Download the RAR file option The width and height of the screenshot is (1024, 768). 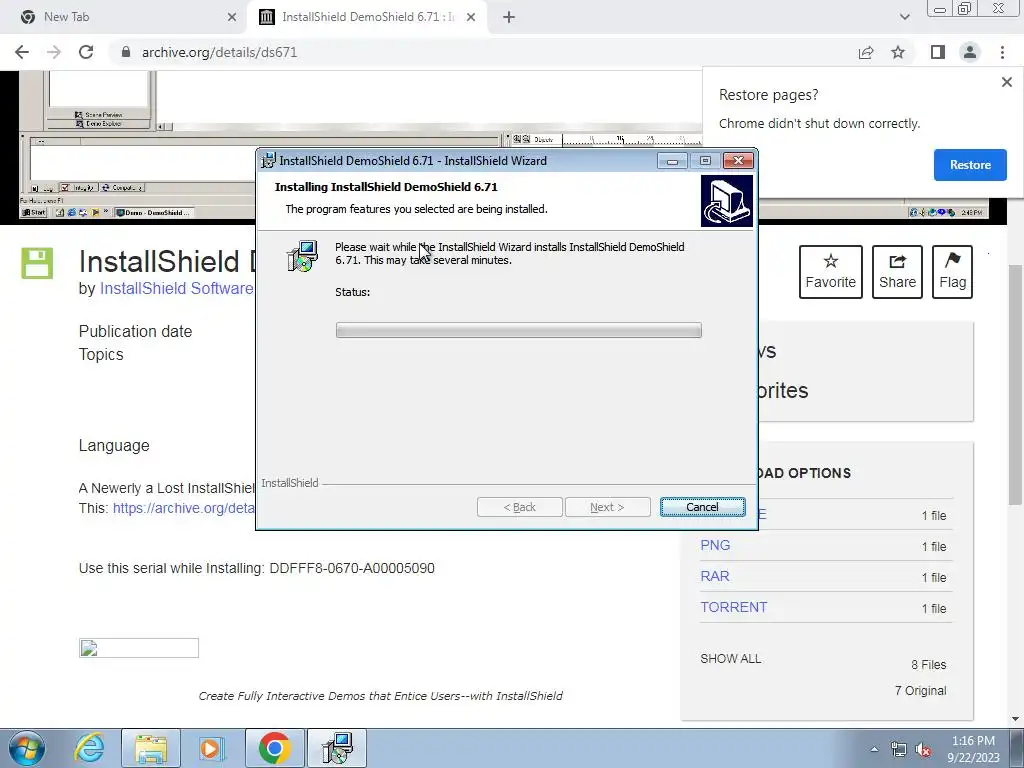point(715,576)
